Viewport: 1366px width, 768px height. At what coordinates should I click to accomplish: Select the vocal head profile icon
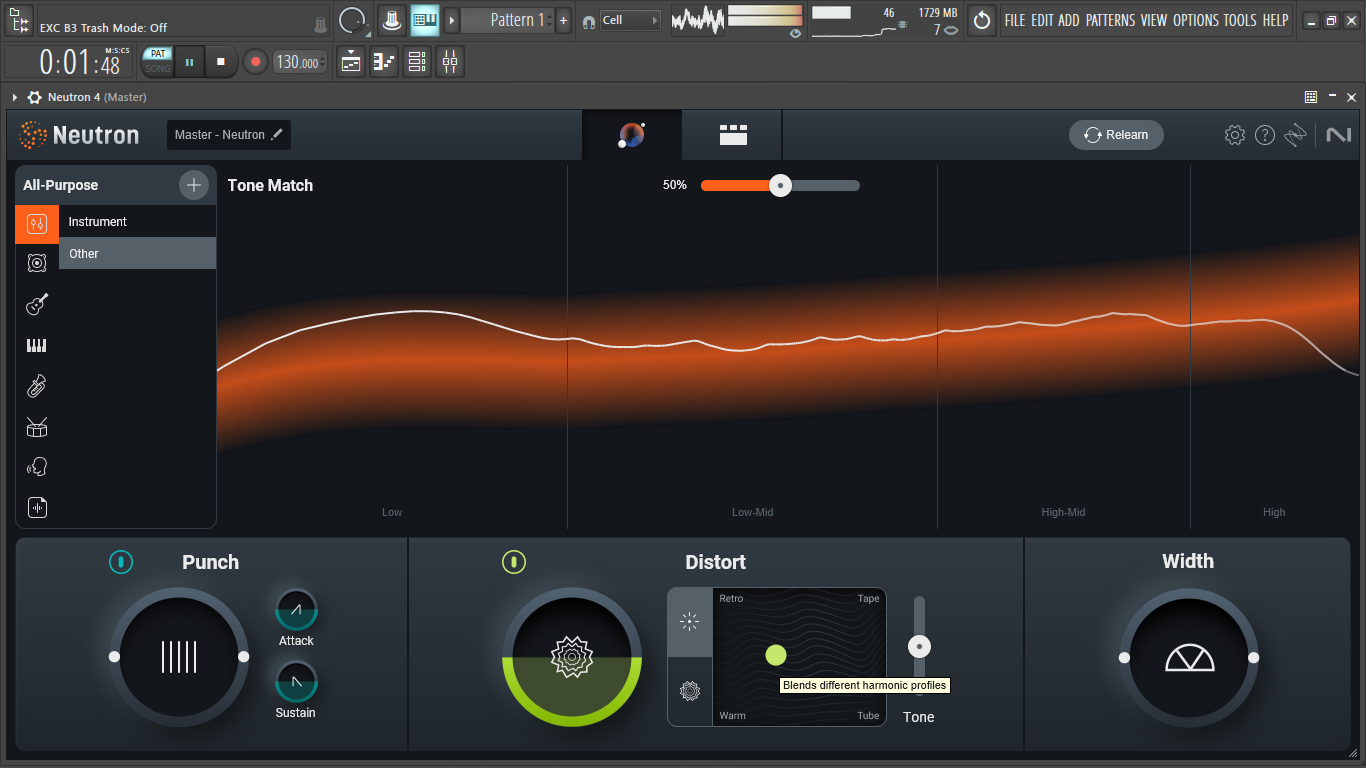(37, 467)
